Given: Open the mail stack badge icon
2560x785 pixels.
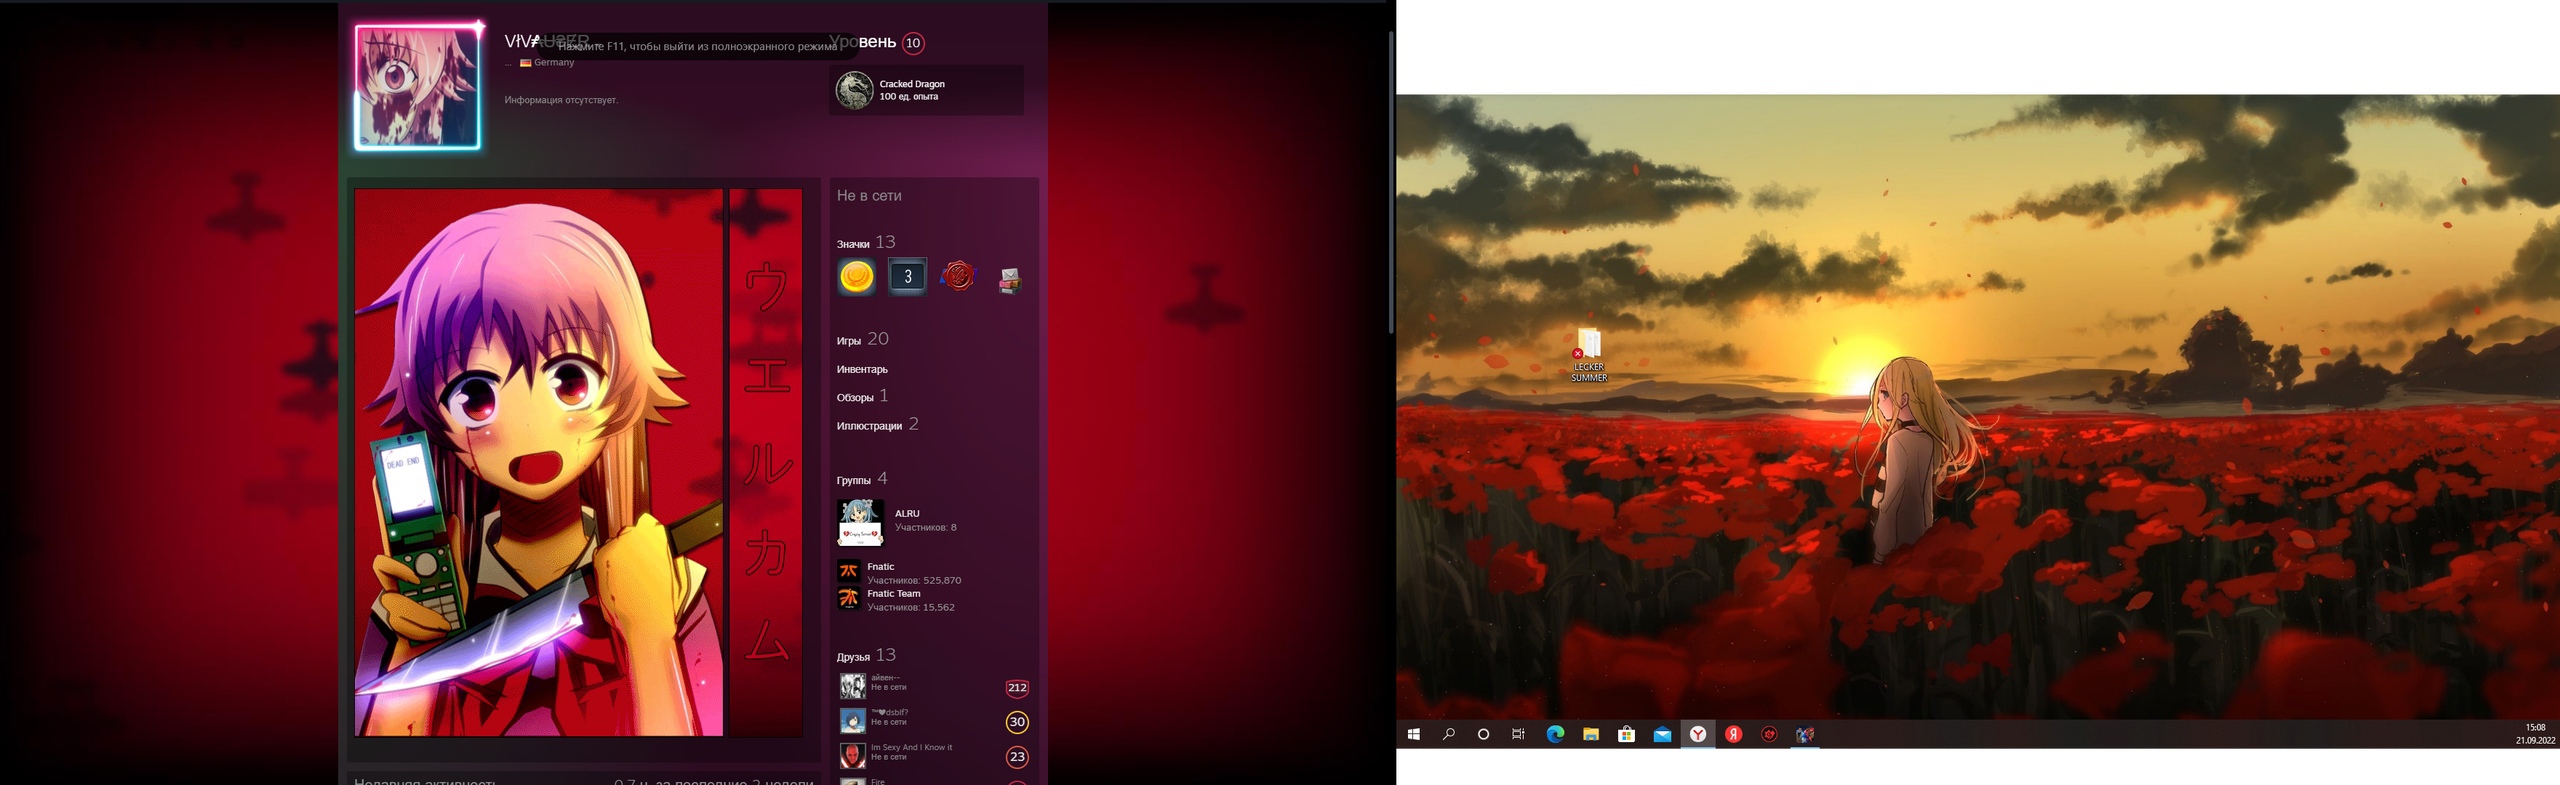Looking at the screenshot, I should point(1009,279).
